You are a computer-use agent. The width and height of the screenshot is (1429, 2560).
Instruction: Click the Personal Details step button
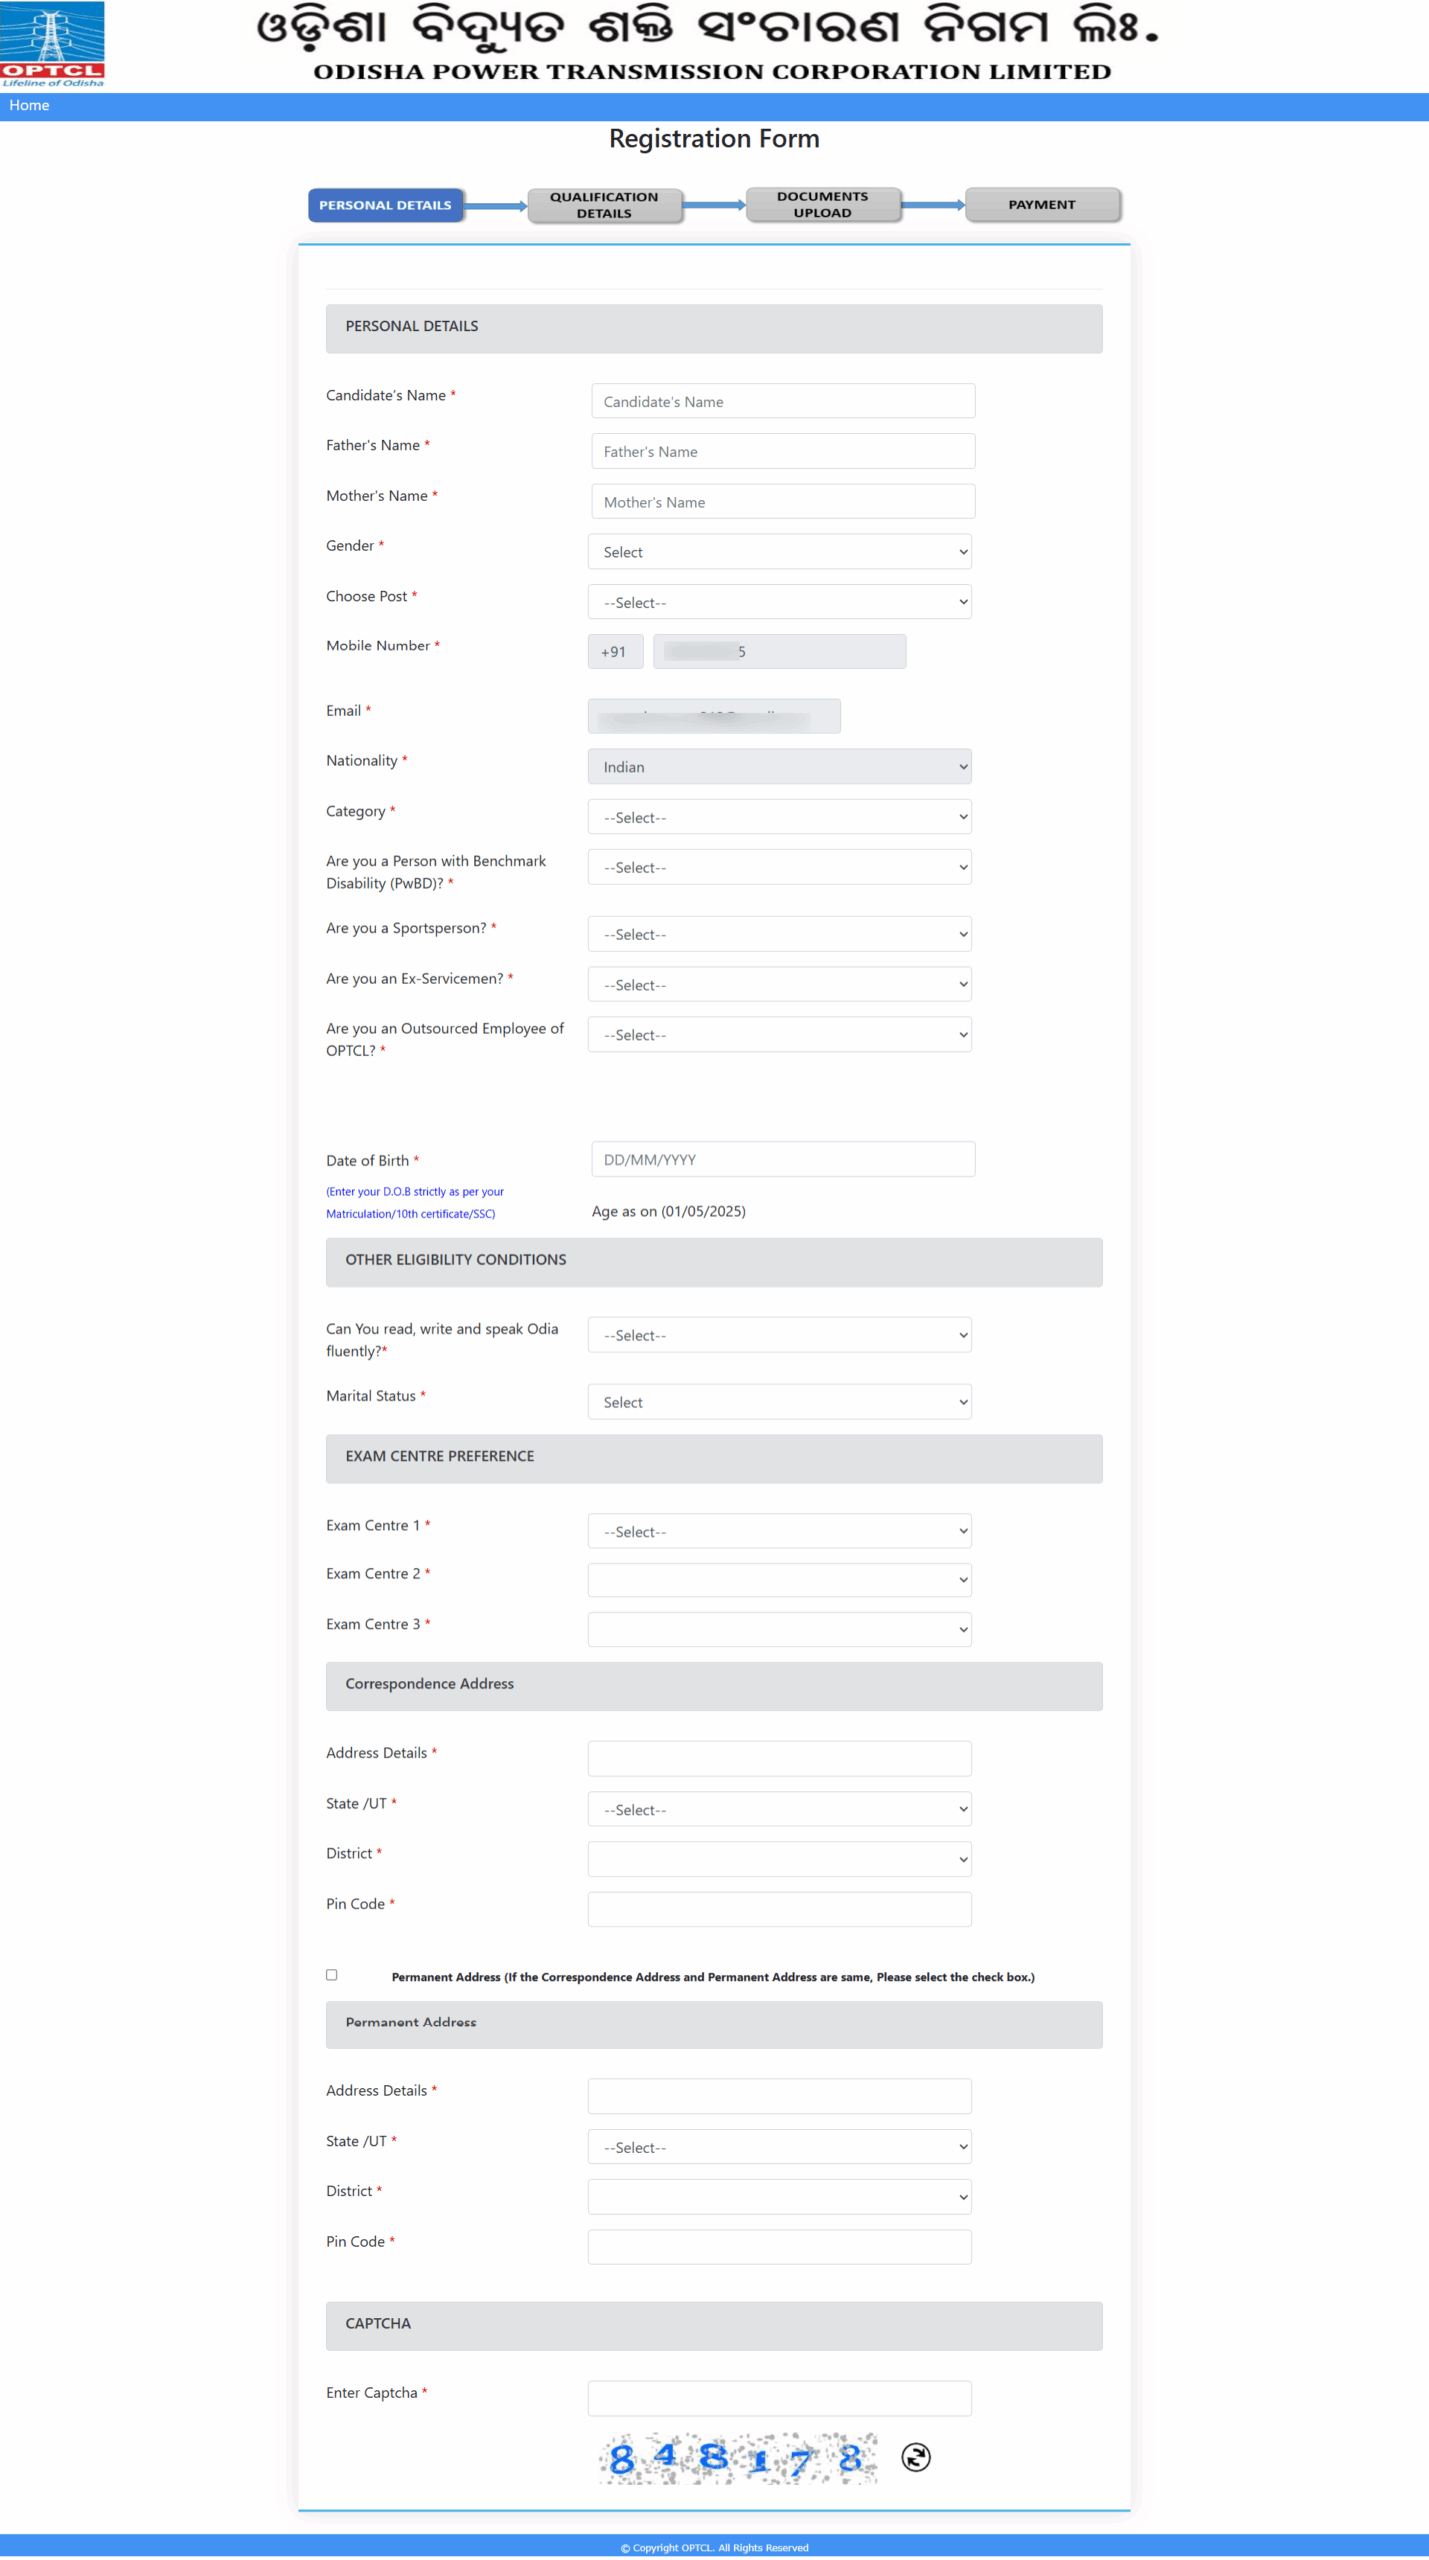(x=385, y=205)
